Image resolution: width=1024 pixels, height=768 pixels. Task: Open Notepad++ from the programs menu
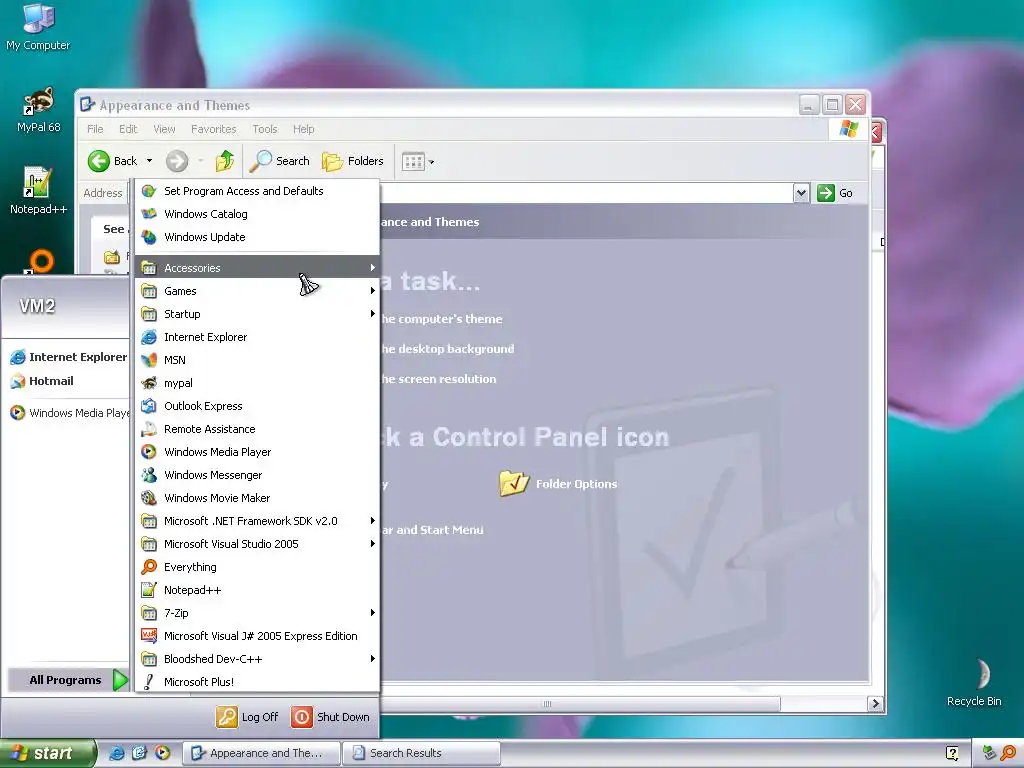pyautogui.click(x=257, y=590)
